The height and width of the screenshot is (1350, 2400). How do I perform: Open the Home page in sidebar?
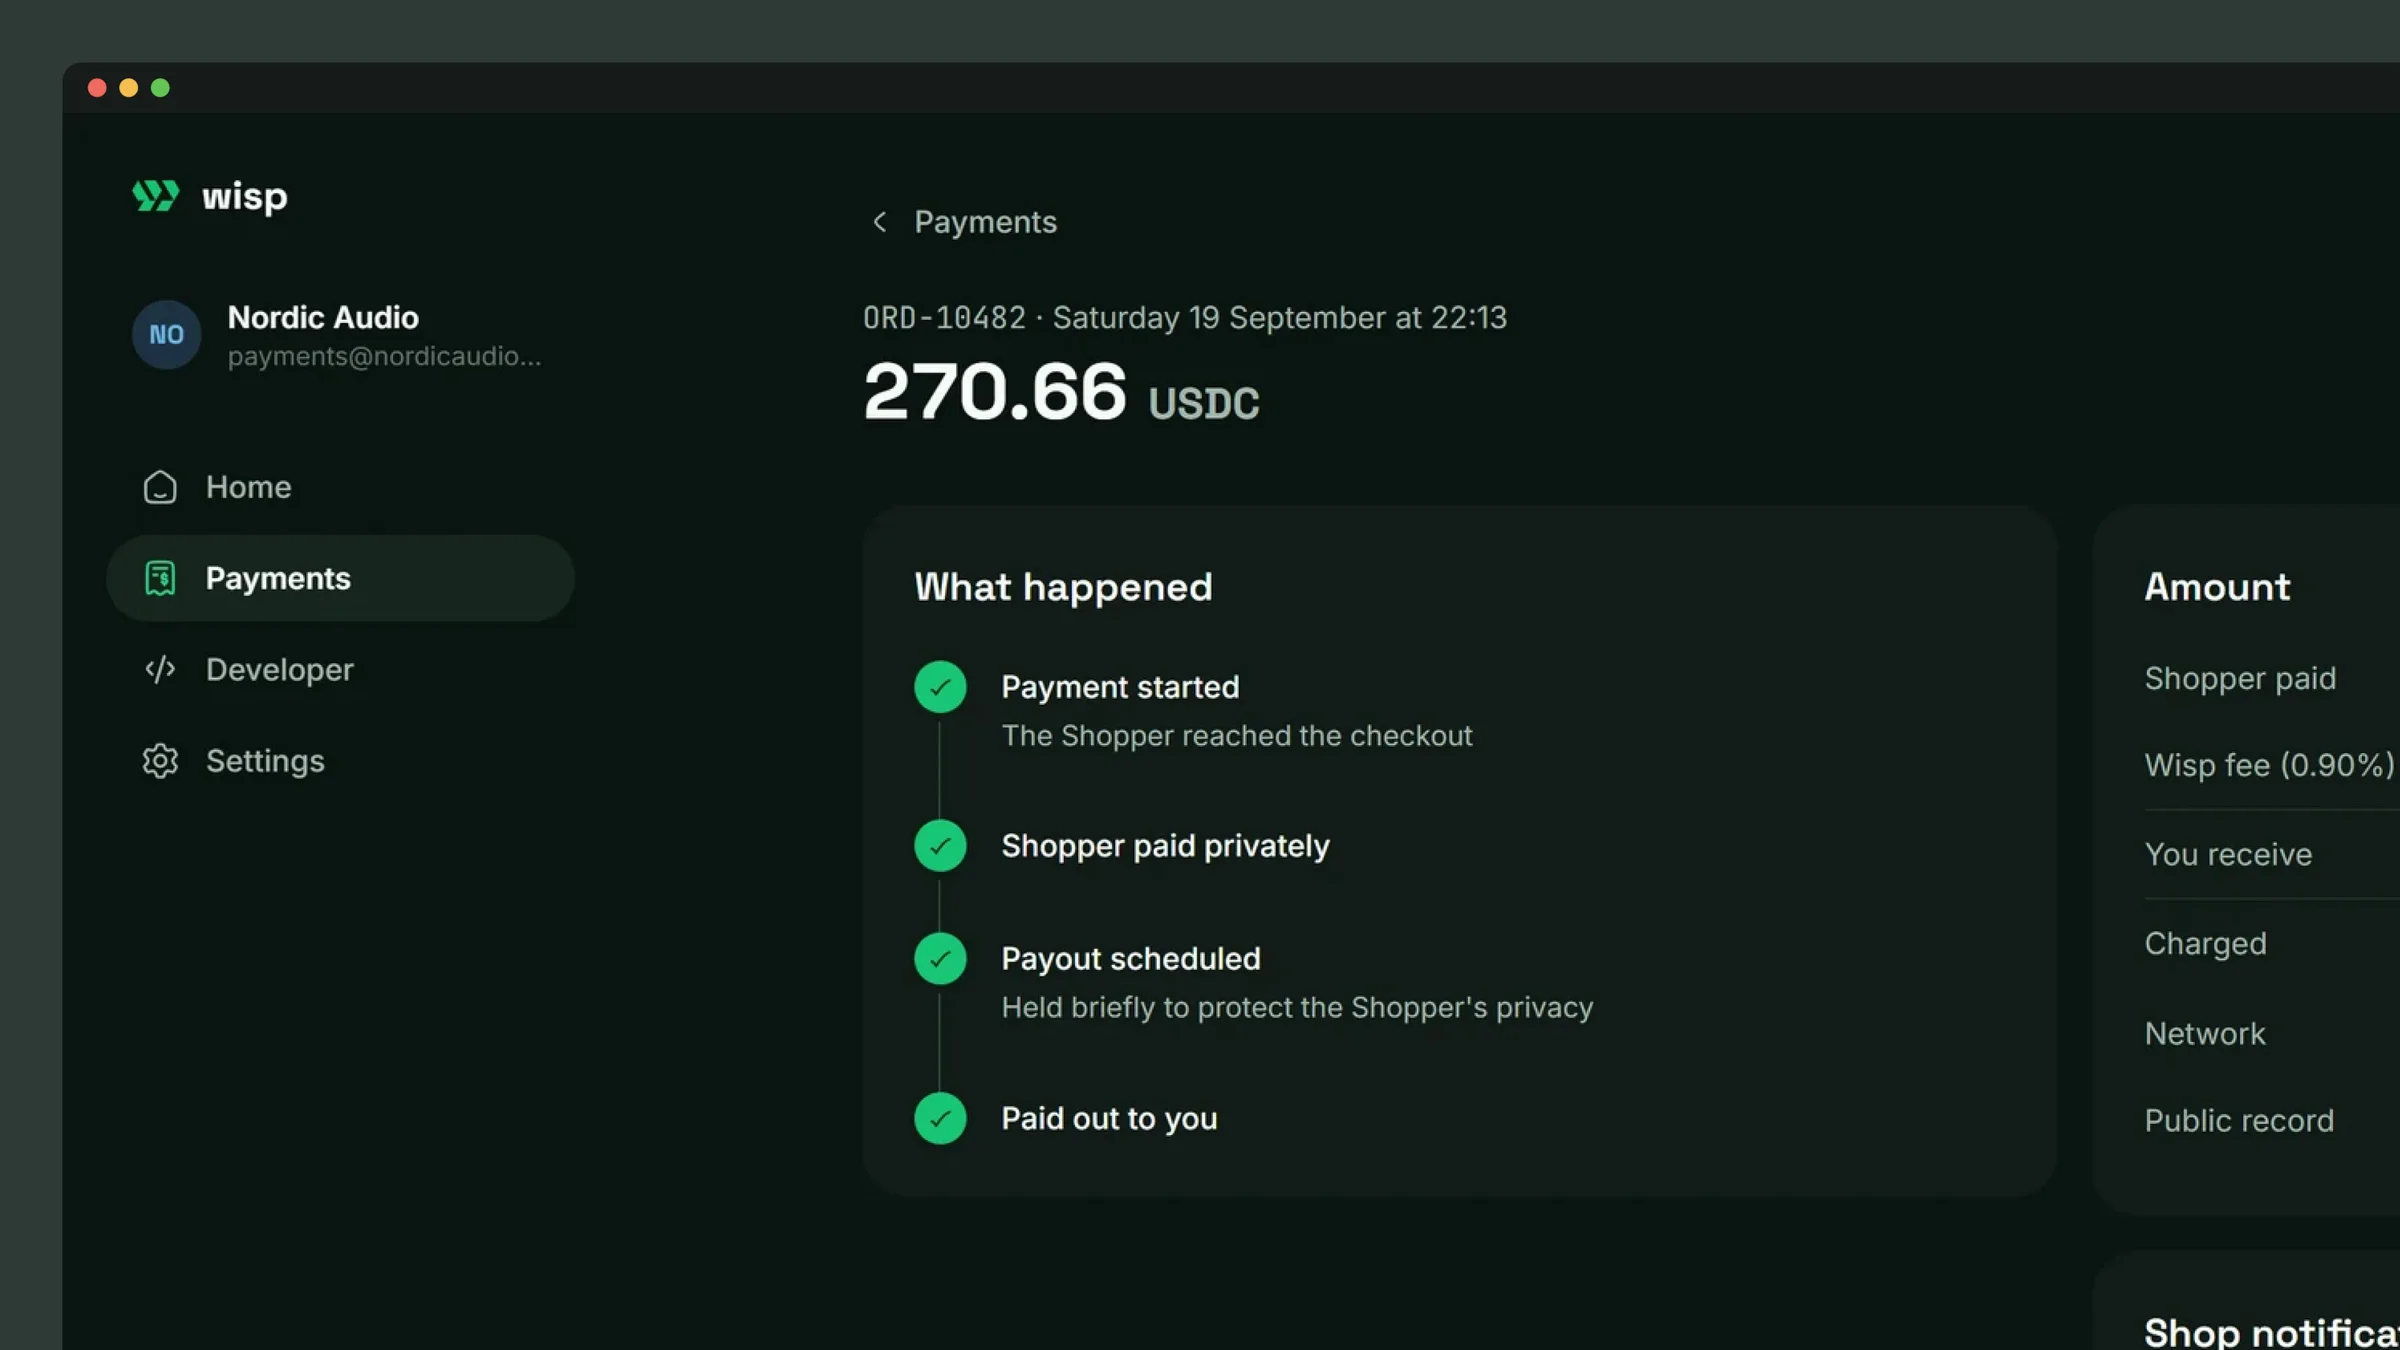pos(340,487)
